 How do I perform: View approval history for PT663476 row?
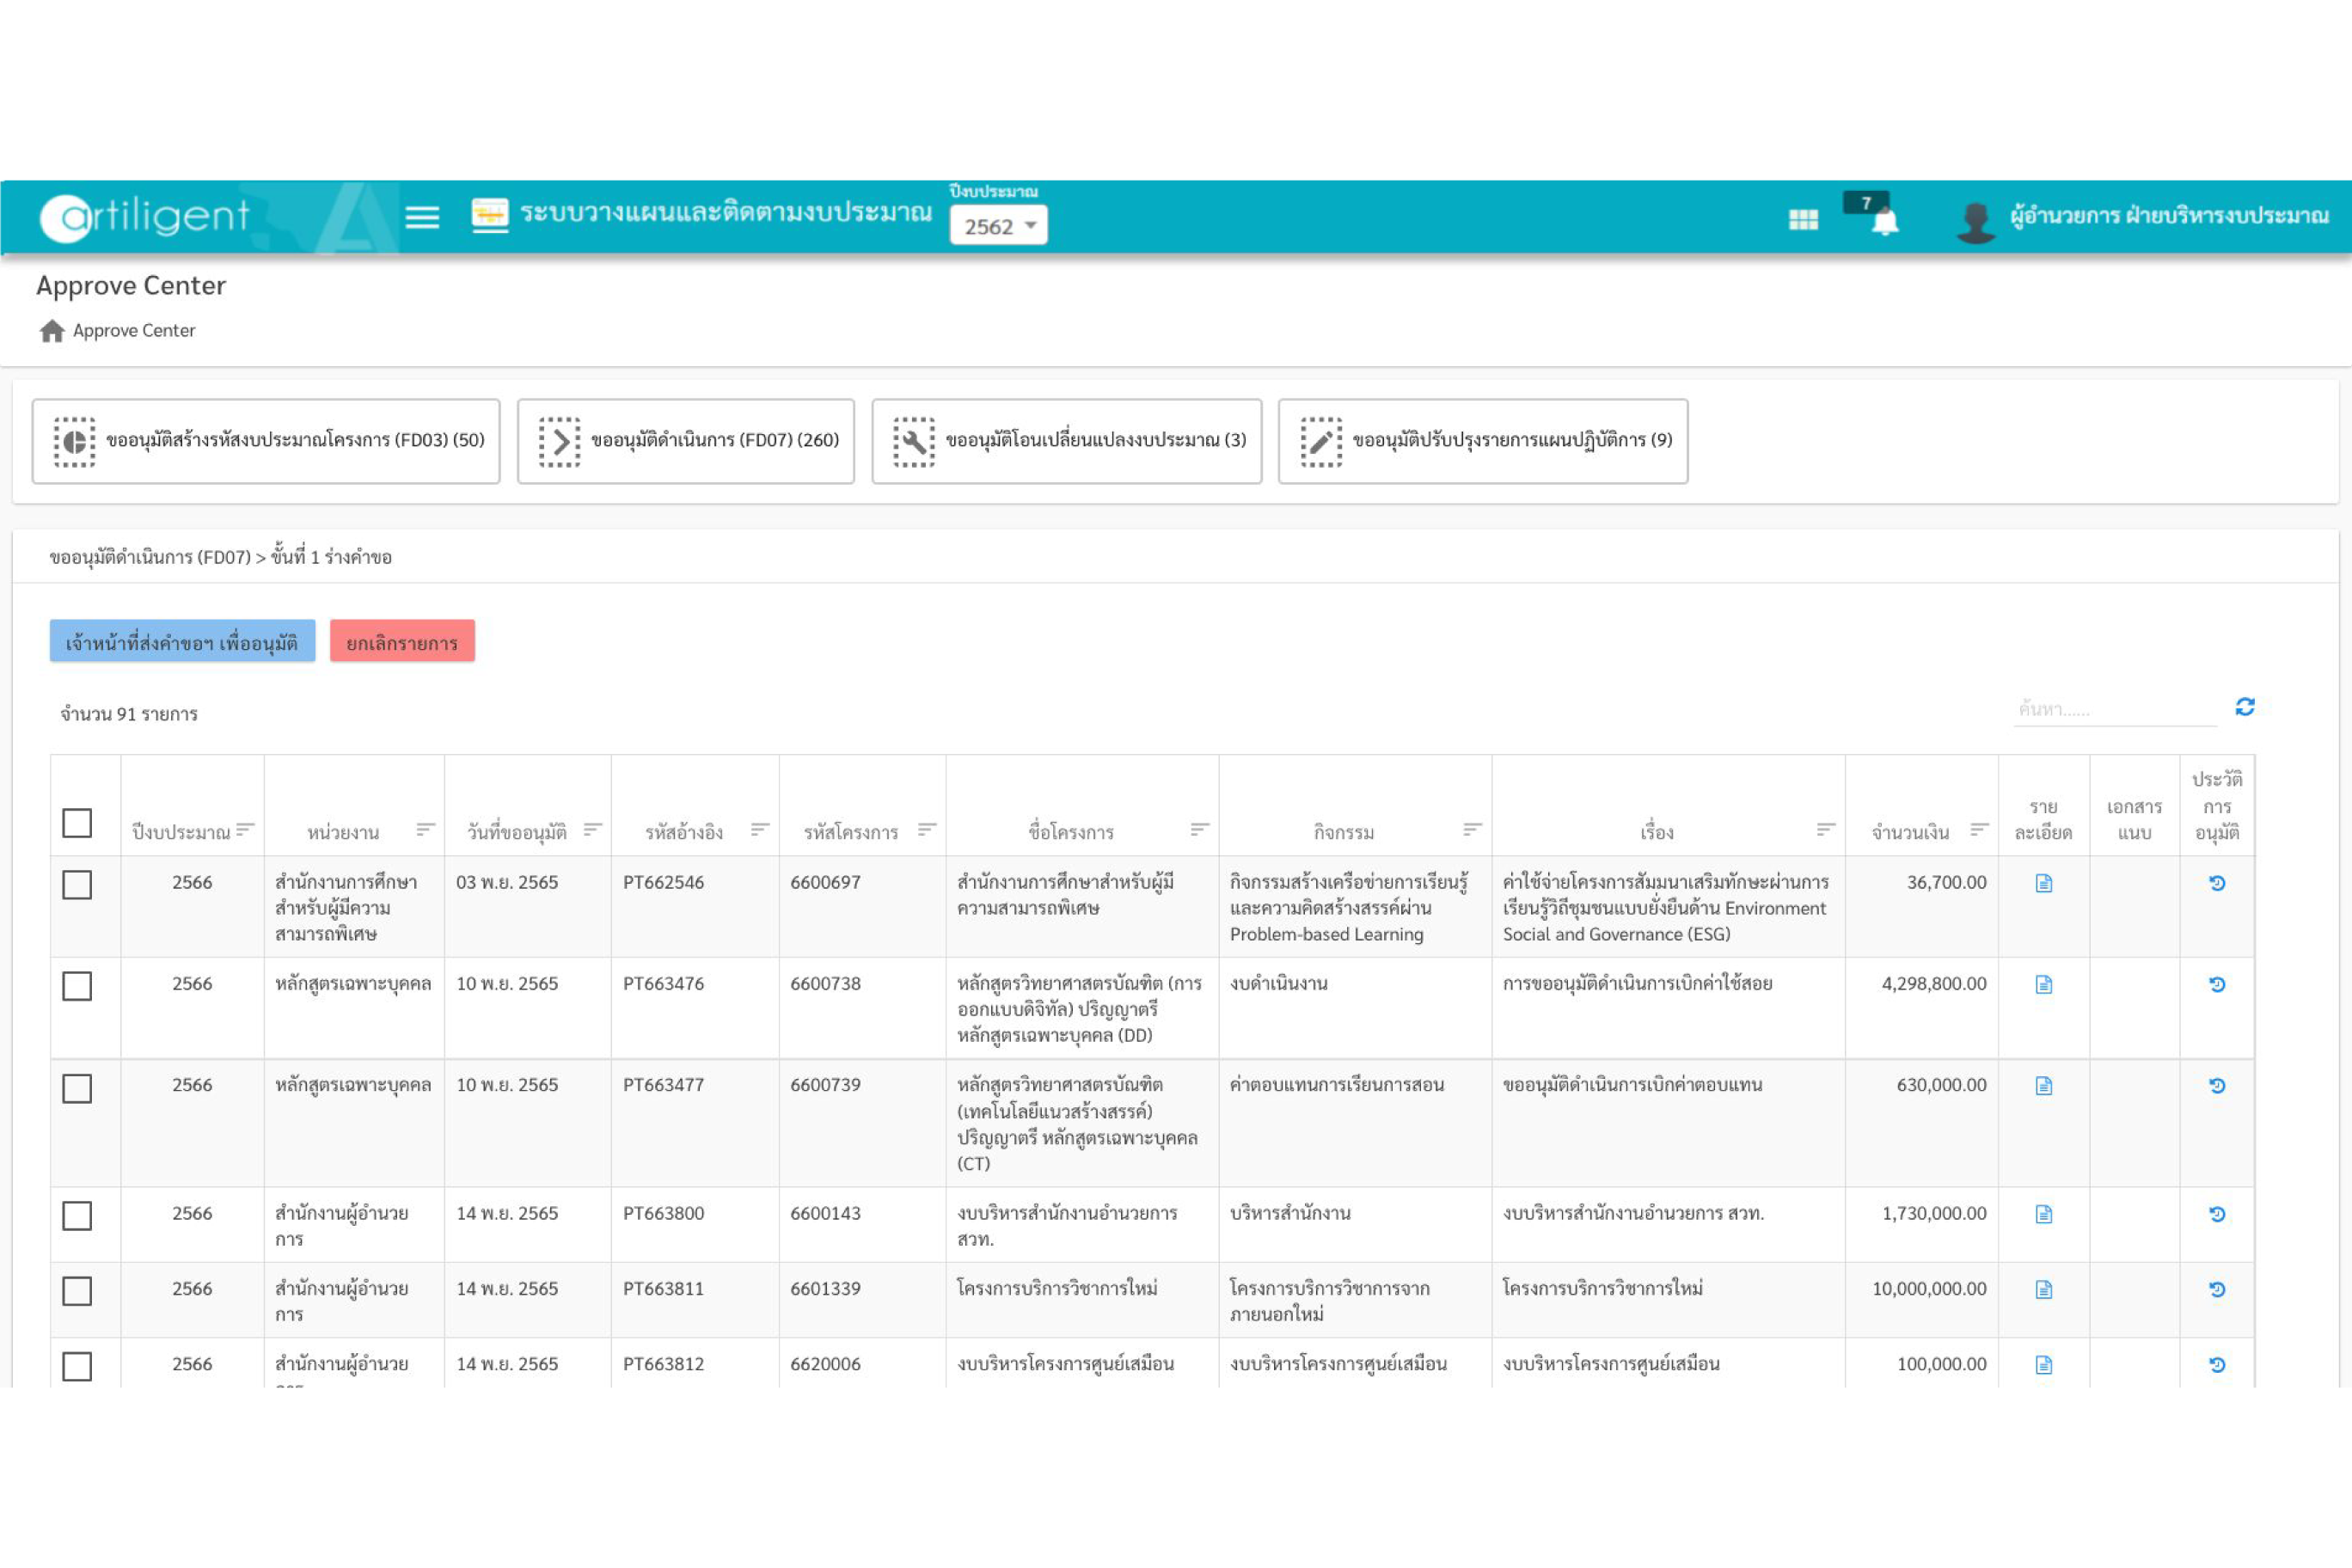tap(2217, 984)
